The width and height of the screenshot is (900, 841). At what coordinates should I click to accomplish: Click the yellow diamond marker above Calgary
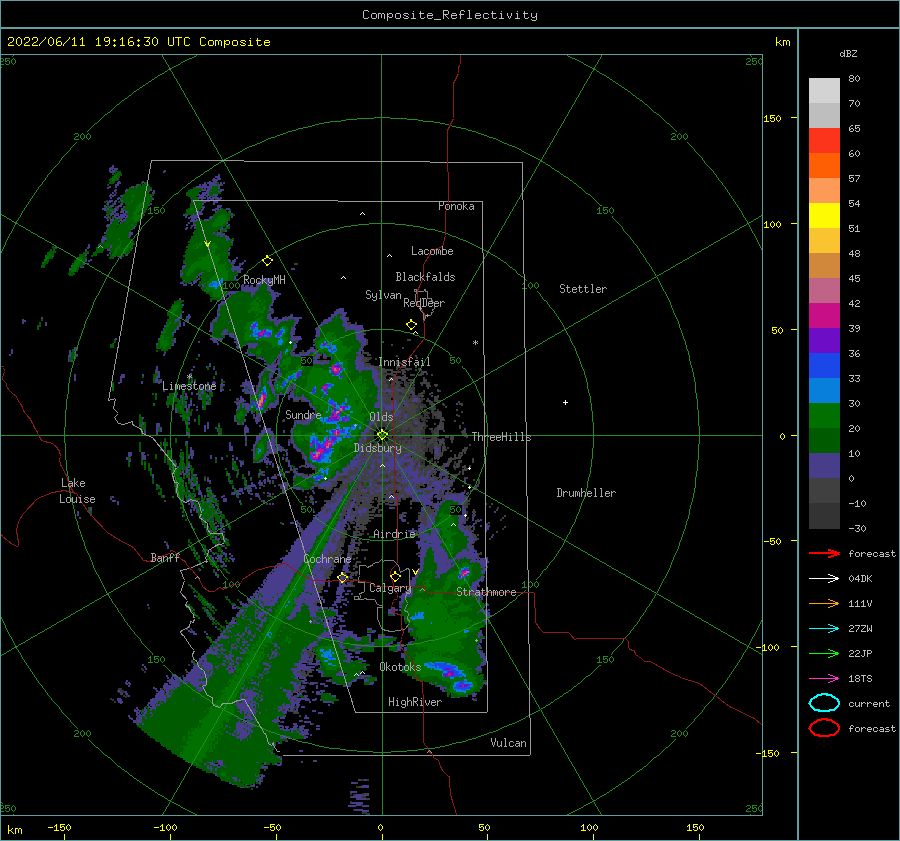point(395,576)
